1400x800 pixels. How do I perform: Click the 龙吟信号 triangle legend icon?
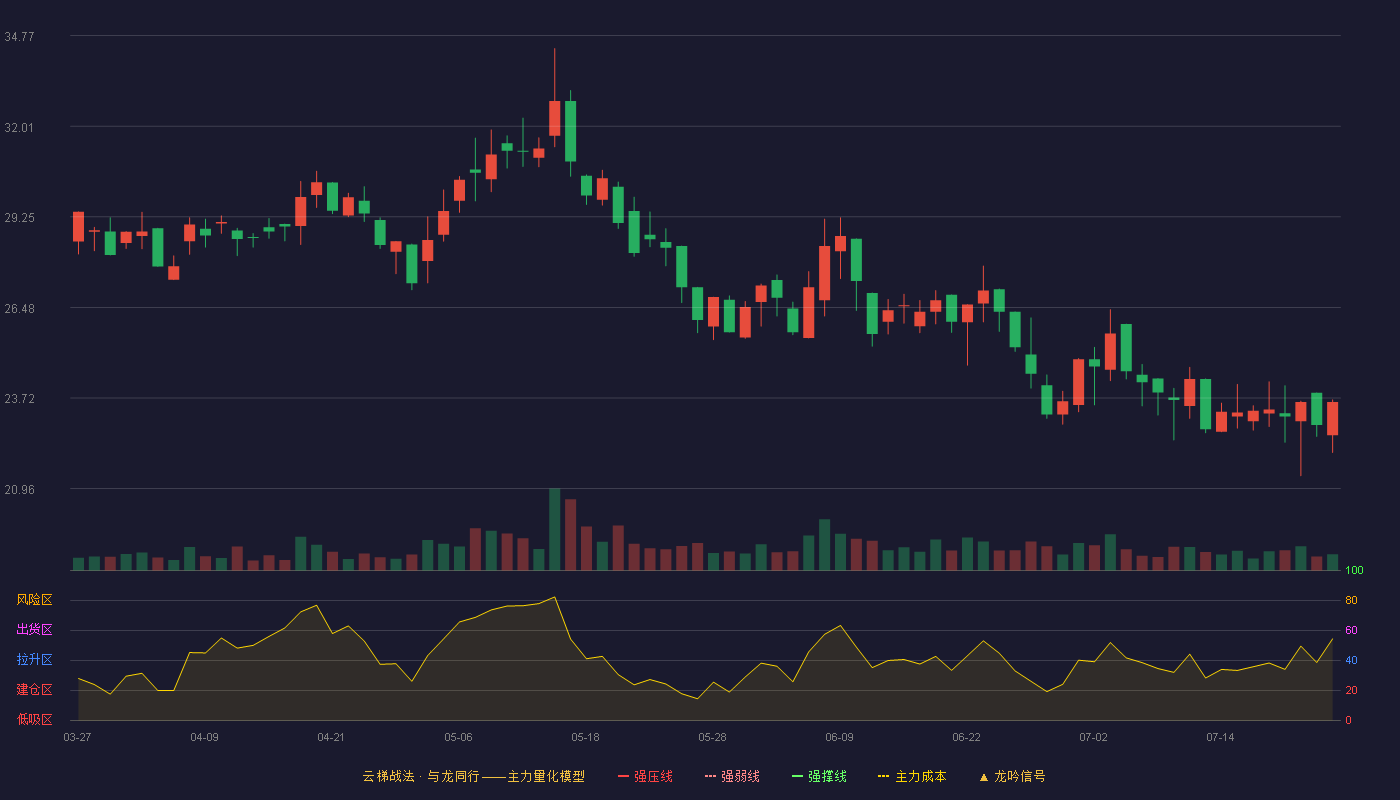click(984, 776)
